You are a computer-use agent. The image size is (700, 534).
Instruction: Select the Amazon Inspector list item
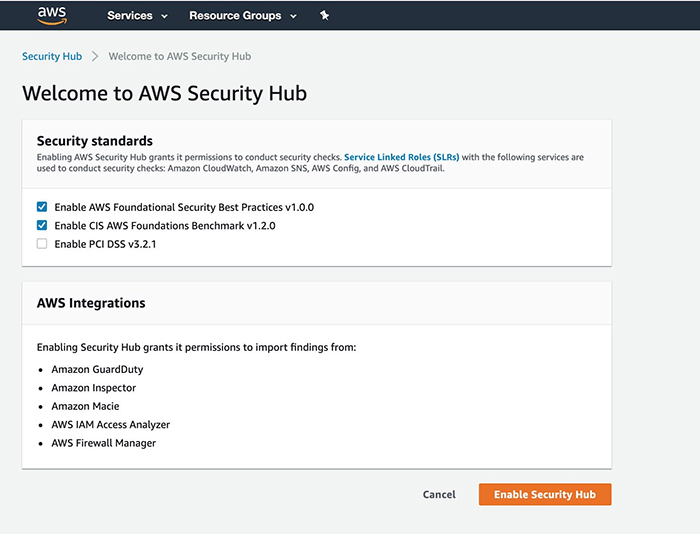(94, 388)
